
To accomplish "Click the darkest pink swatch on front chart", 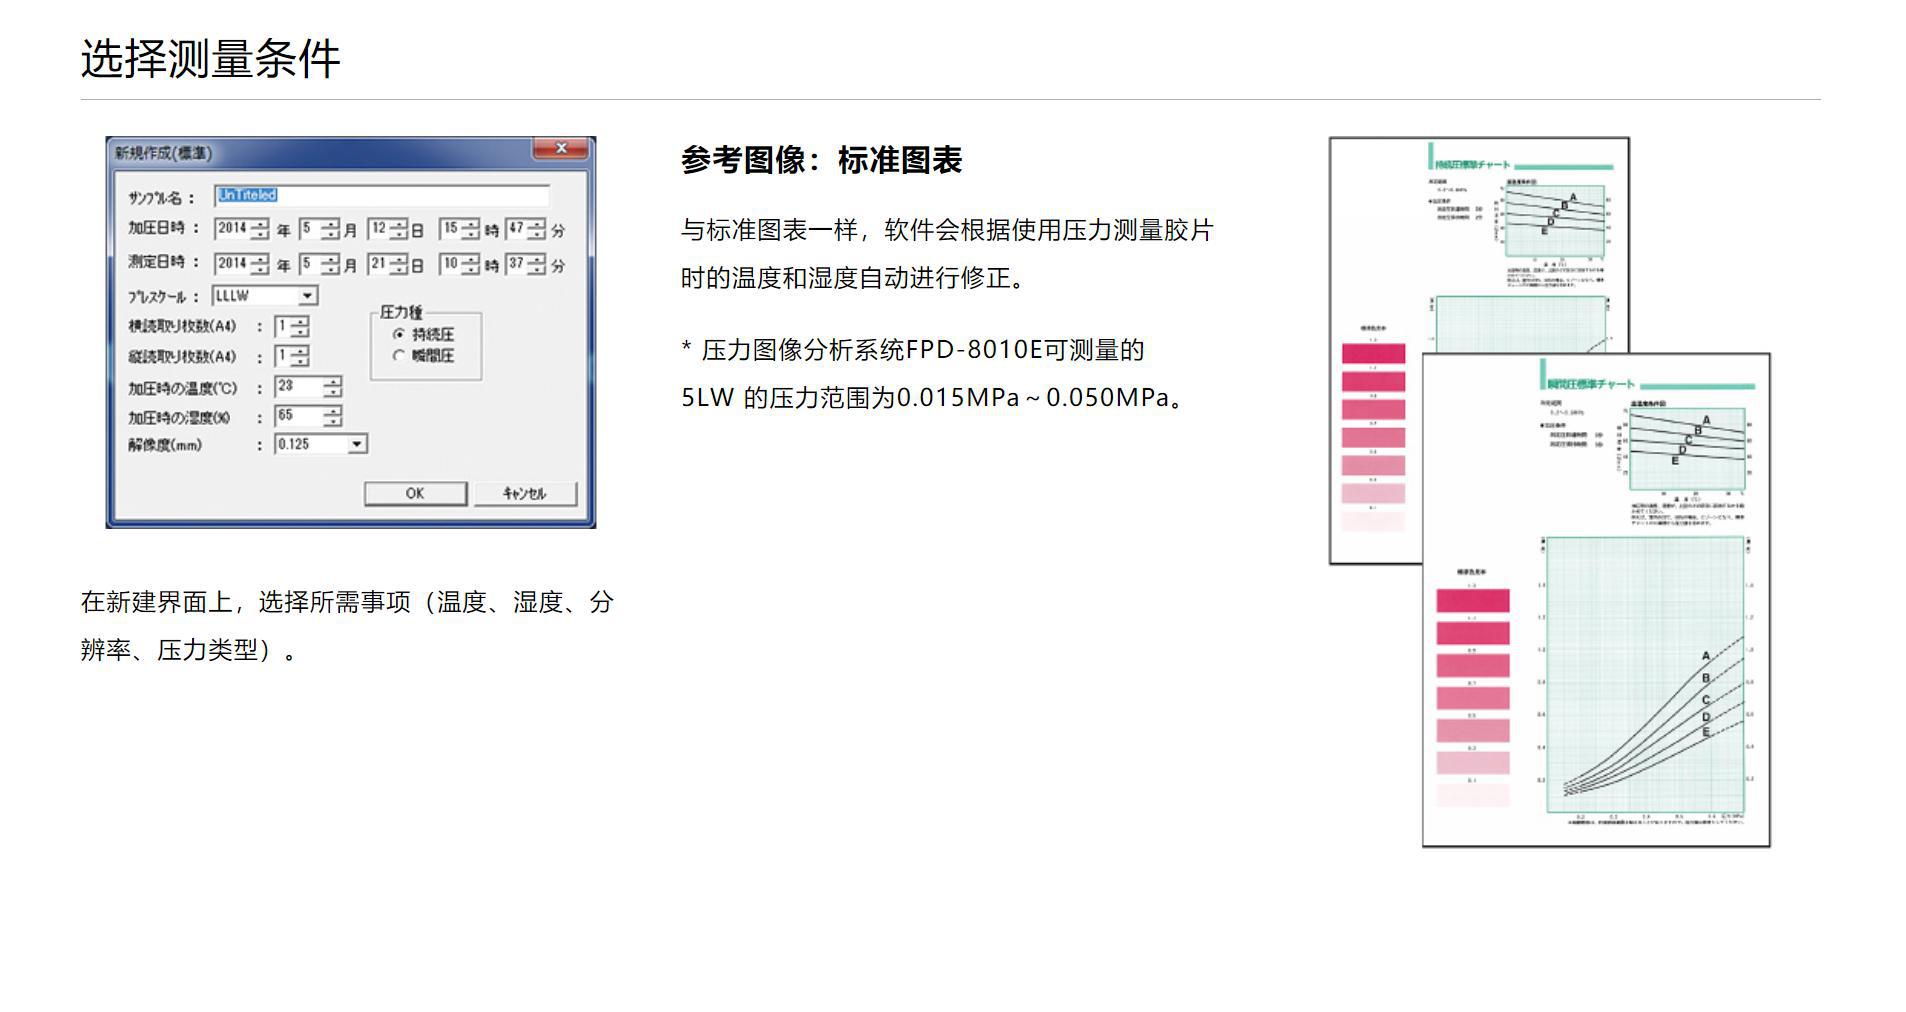I will pyautogui.click(x=1472, y=600).
